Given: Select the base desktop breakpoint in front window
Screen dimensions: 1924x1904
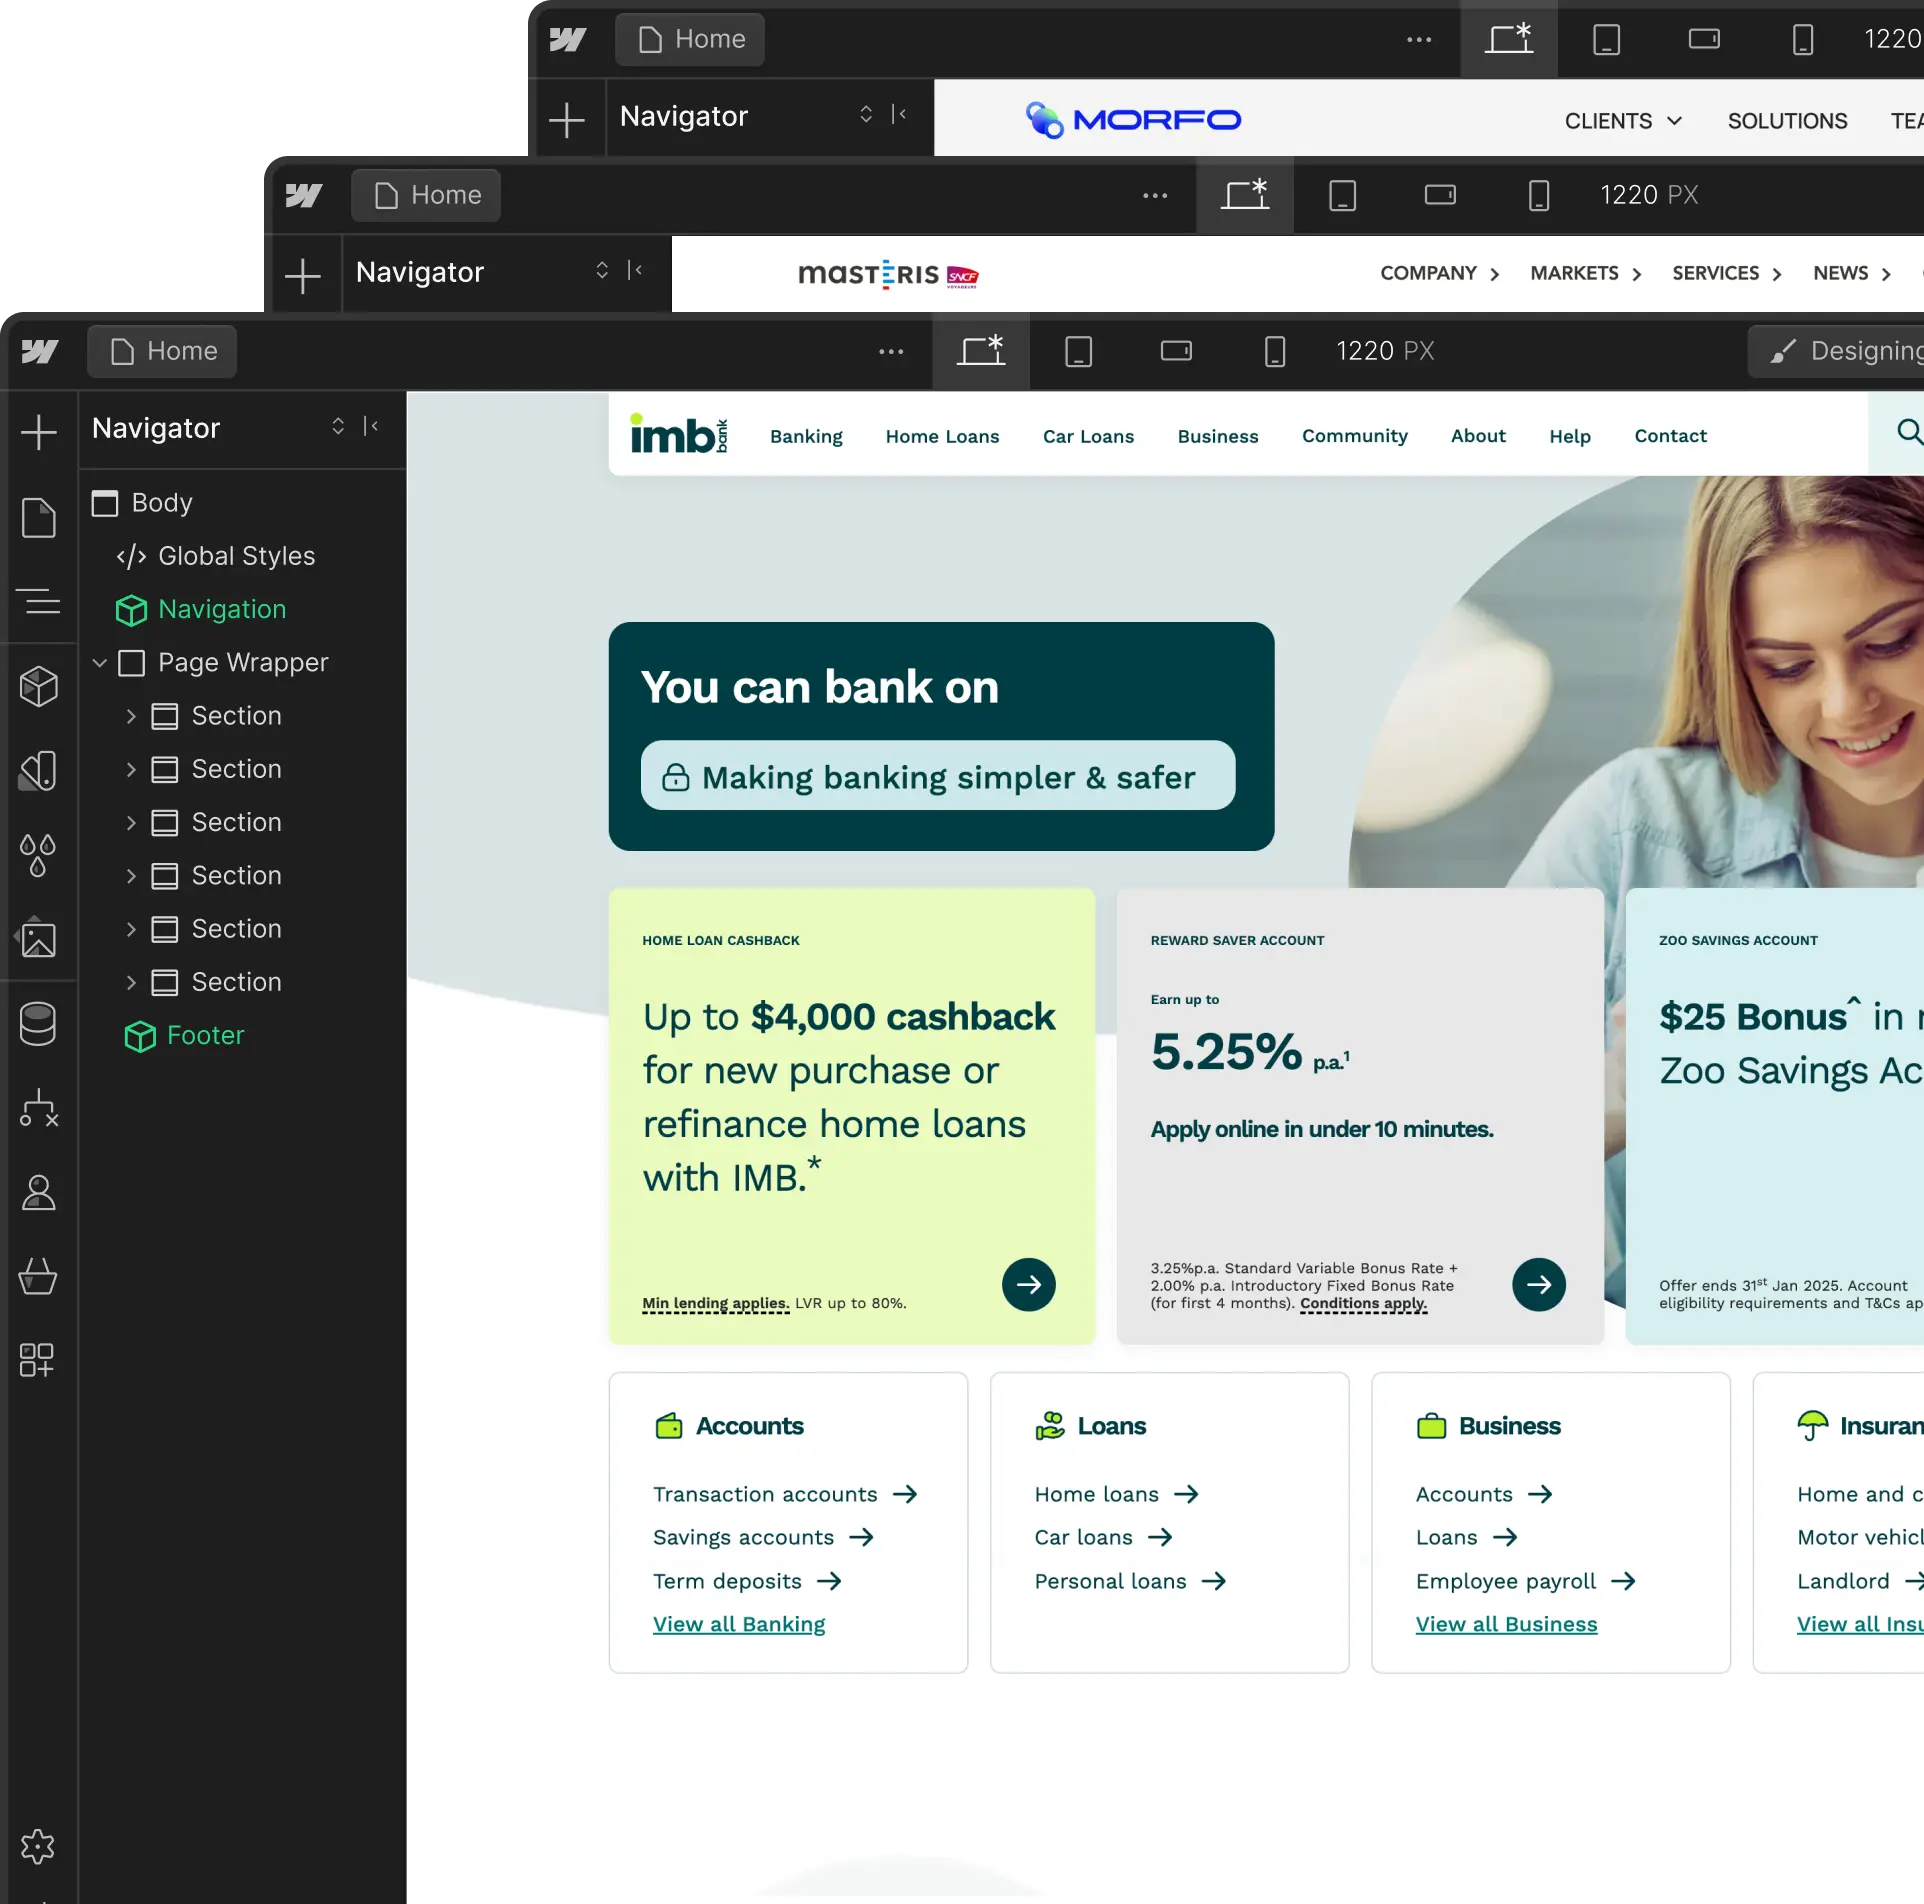Looking at the screenshot, I should [981, 351].
